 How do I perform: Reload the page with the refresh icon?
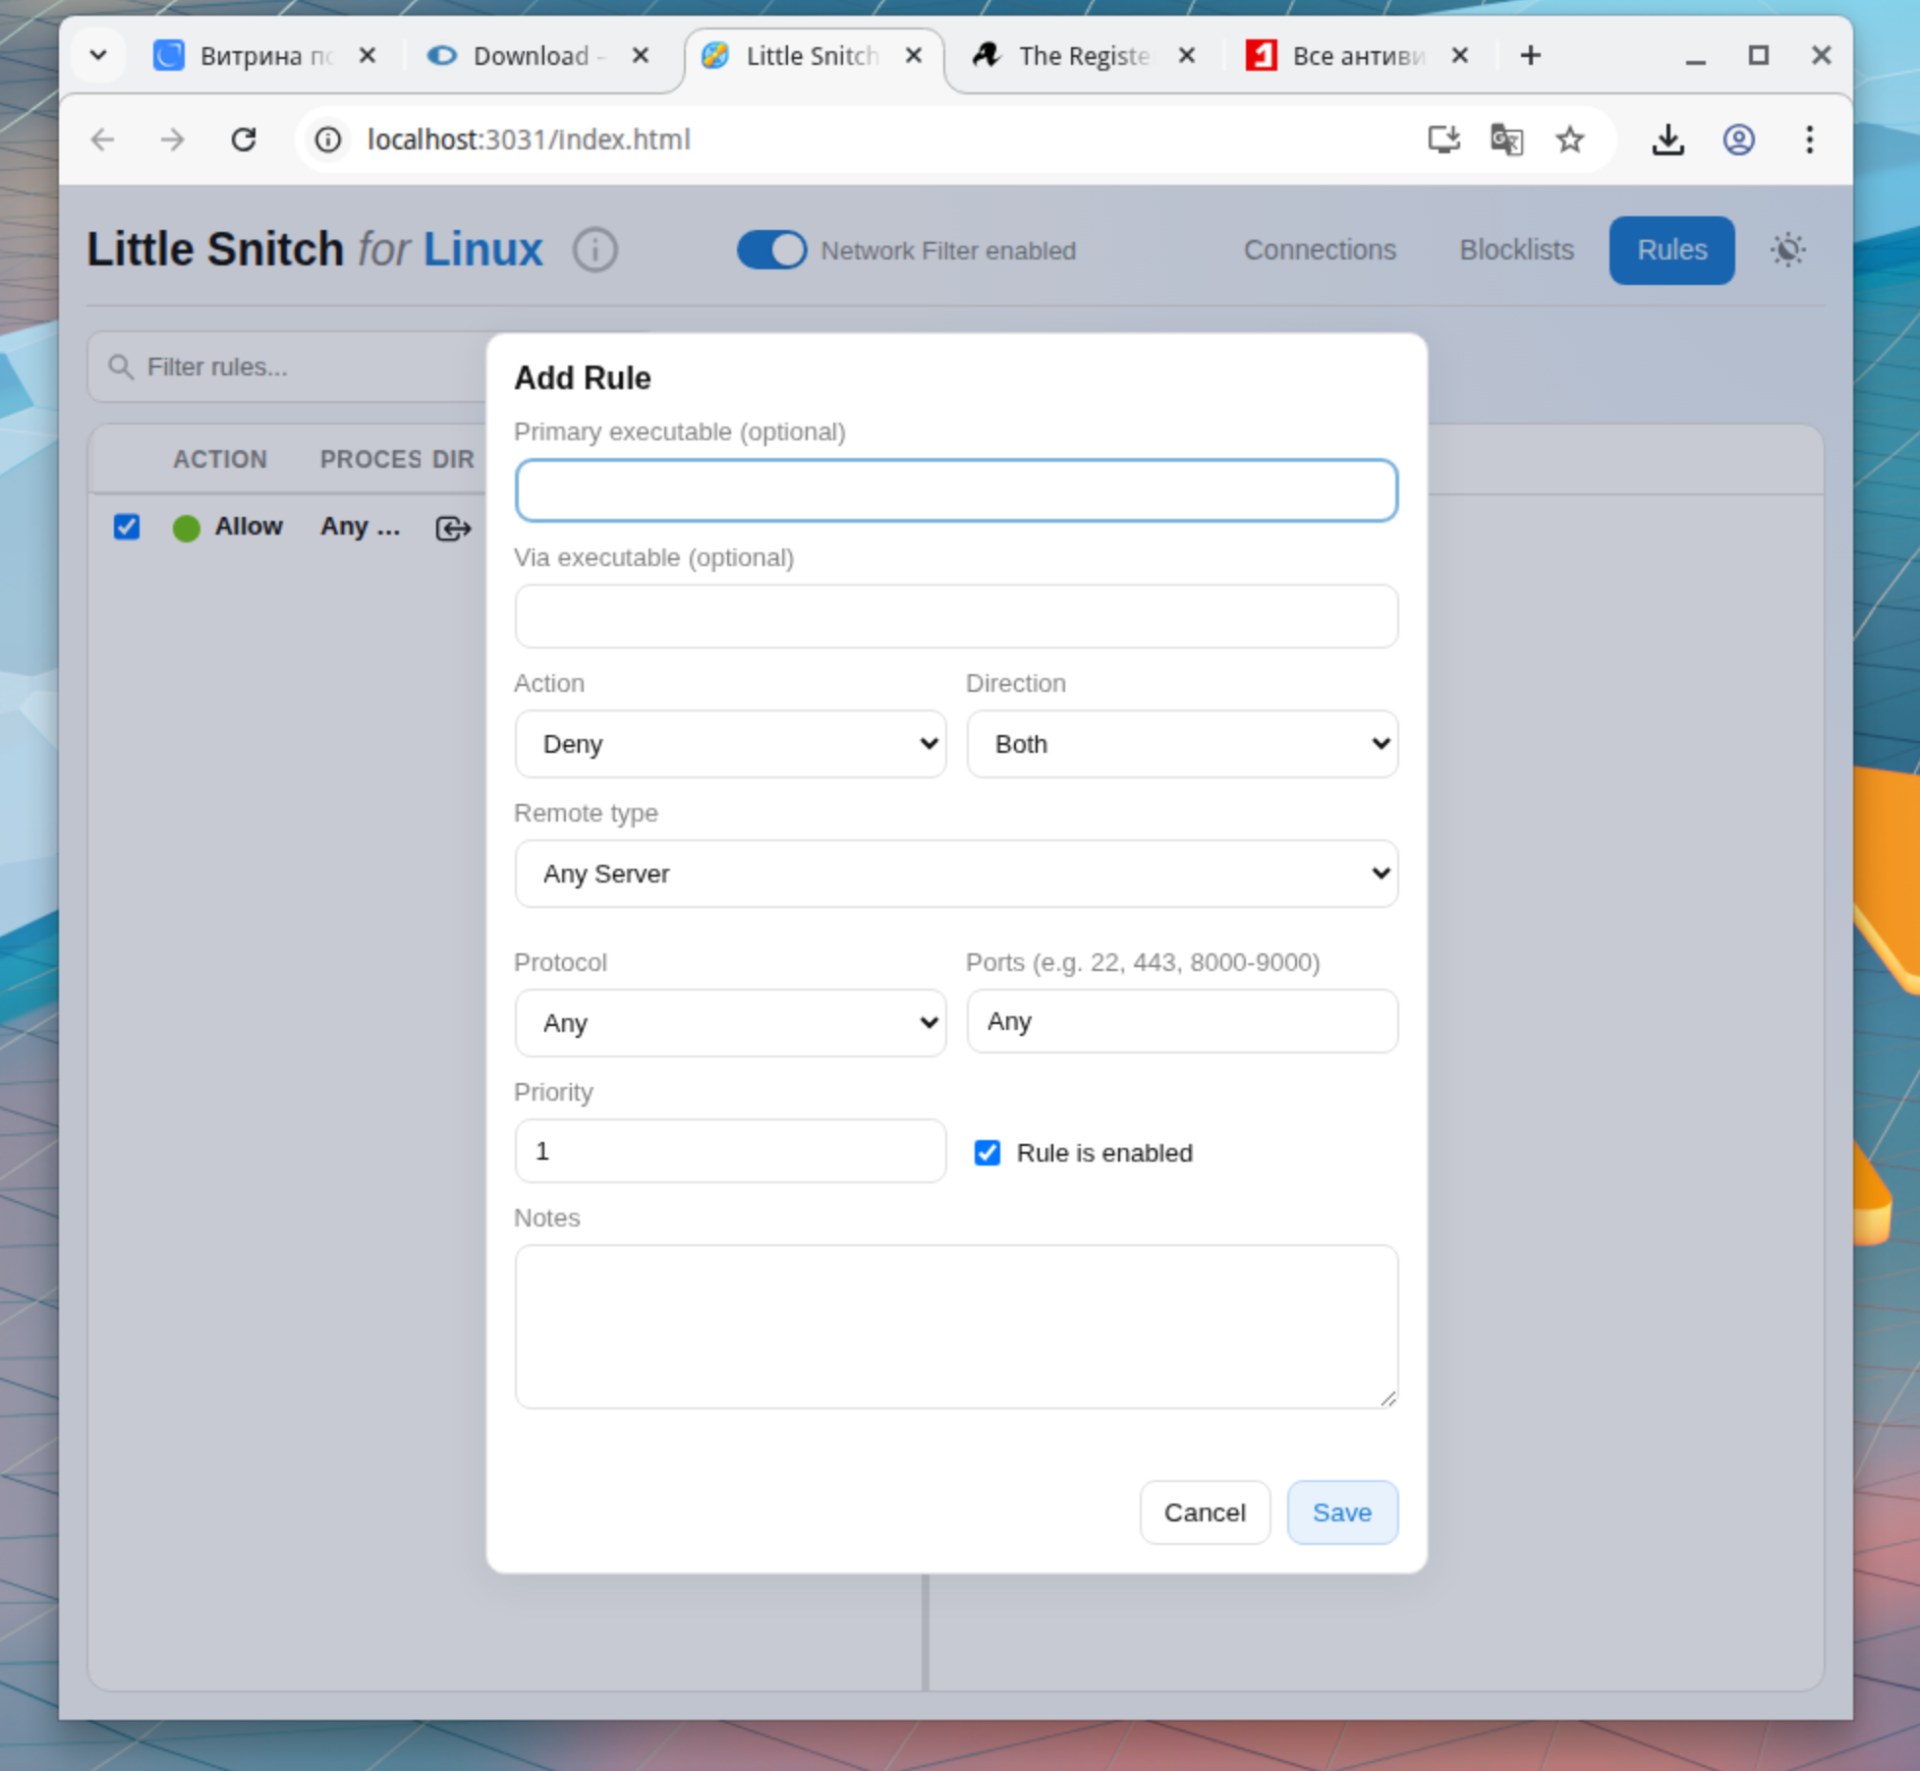pos(244,139)
